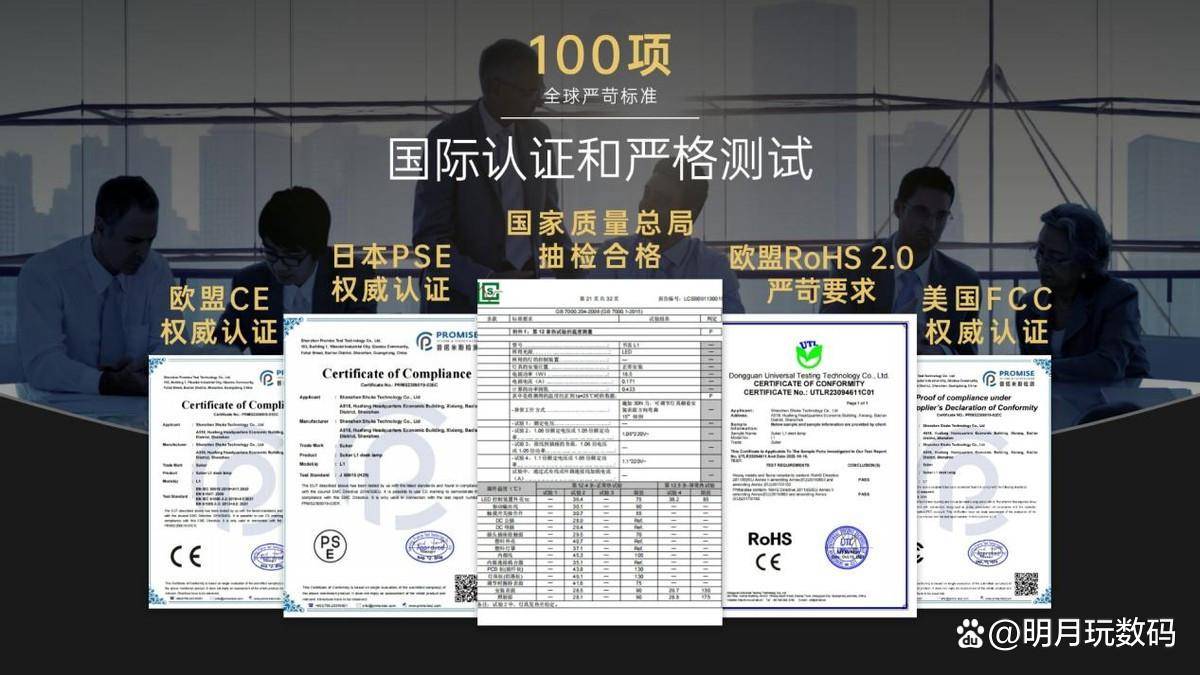Click the green square logo atop the test report
This screenshot has height=675, width=1200.
click(488, 293)
